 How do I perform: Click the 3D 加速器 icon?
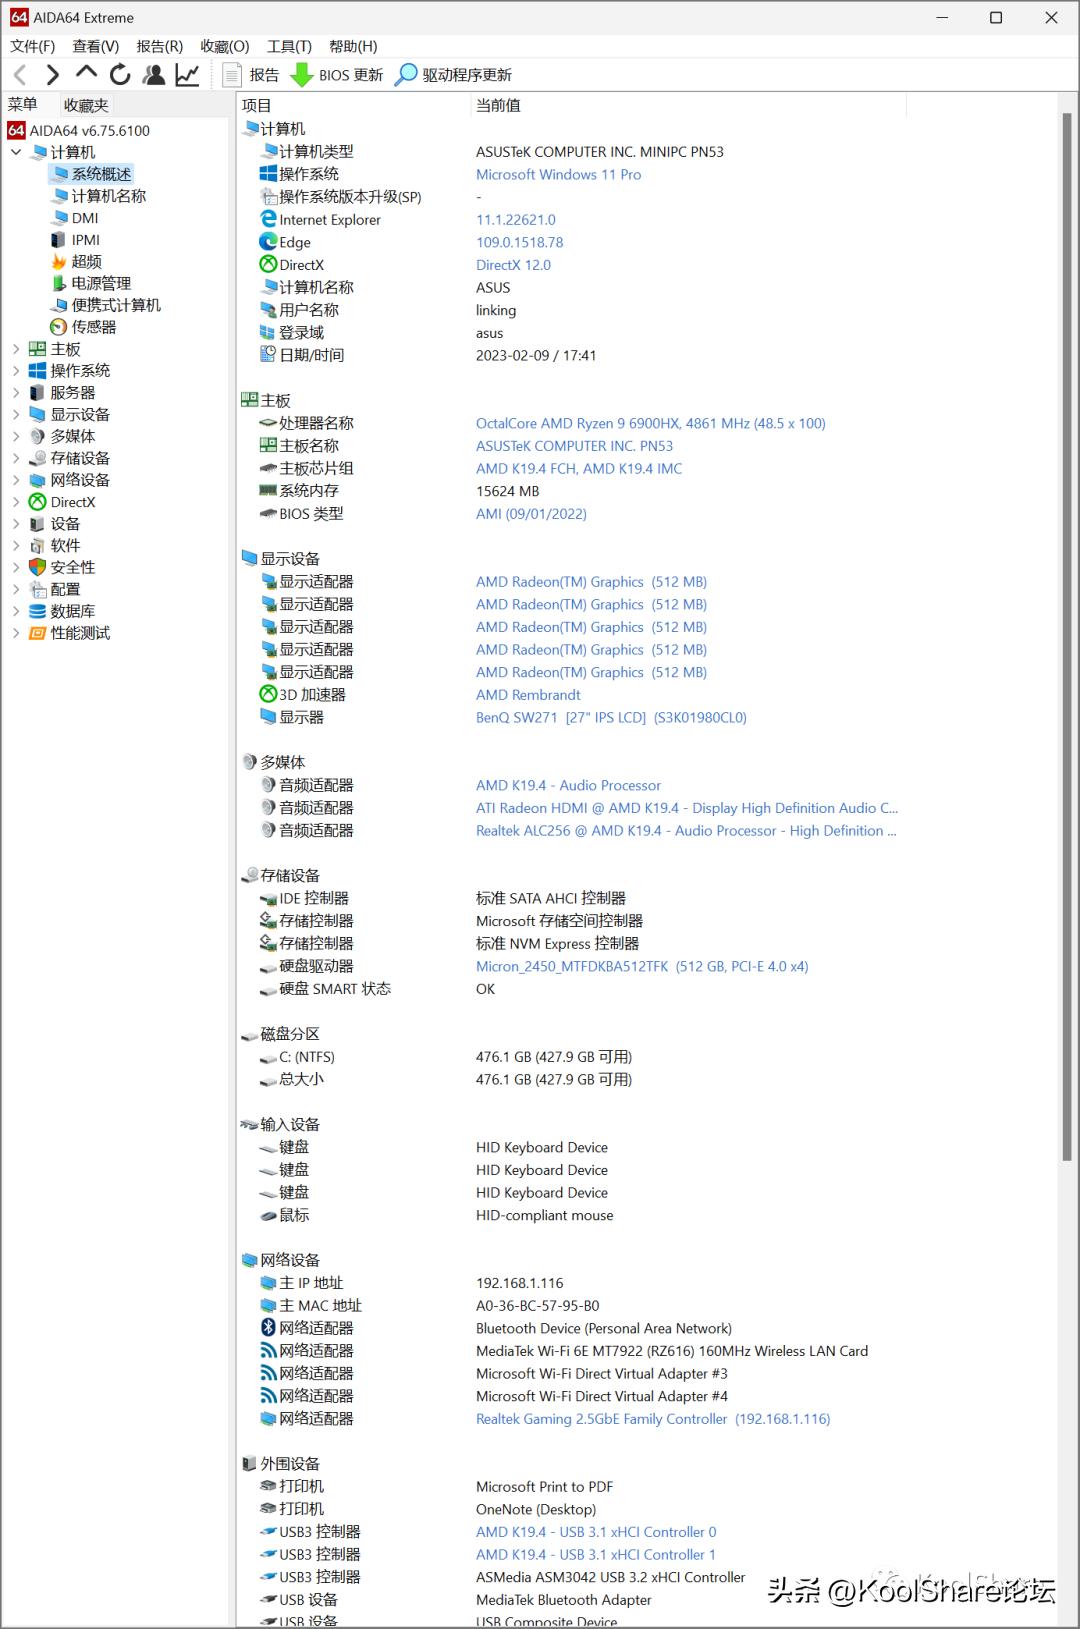pyautogui.click(x=268, y=694)
